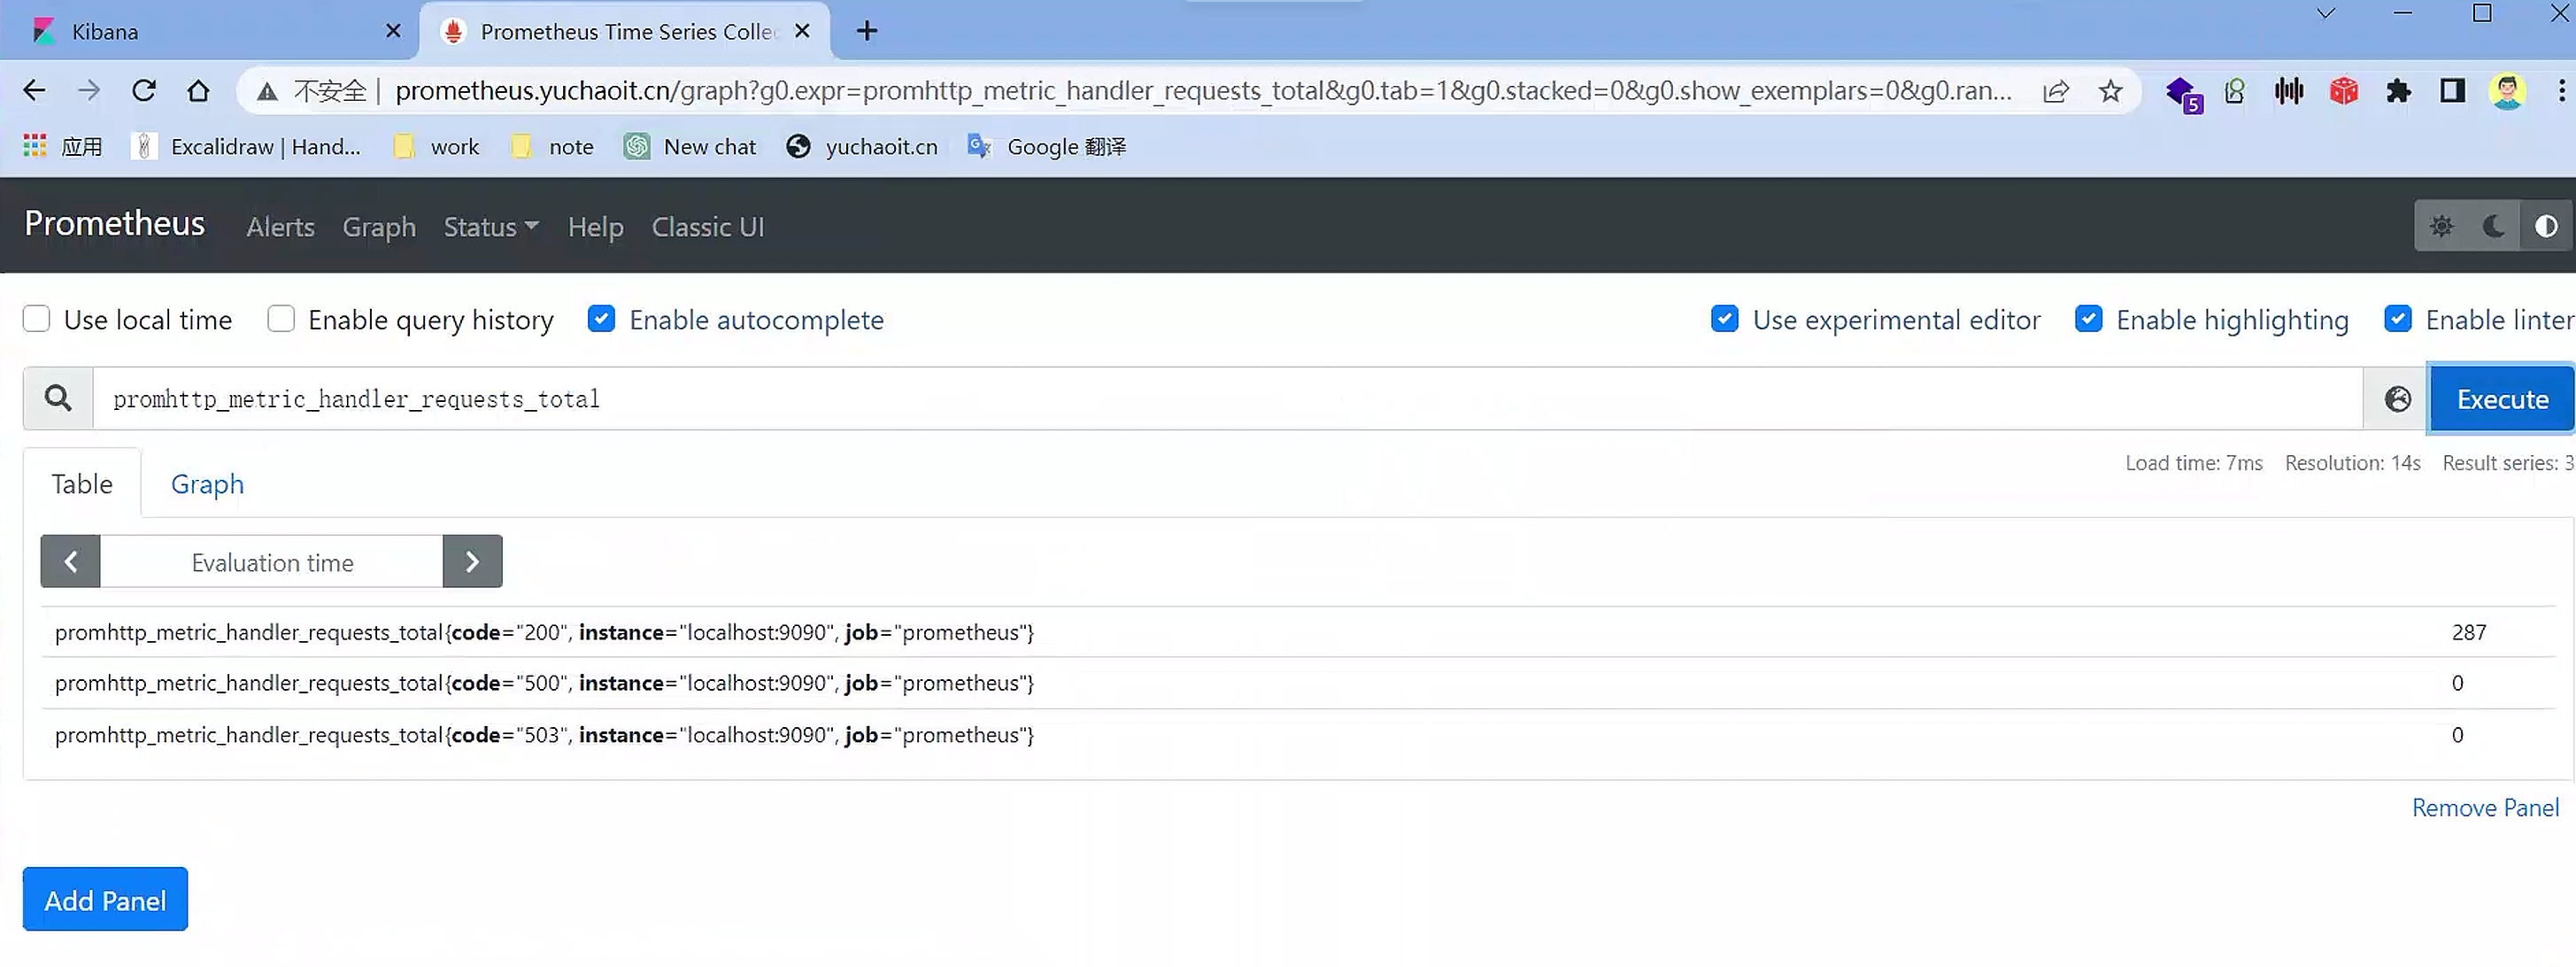2576x967 pixels.
Task: Bookmark page with the star icon
Action: click(2110, 92)
